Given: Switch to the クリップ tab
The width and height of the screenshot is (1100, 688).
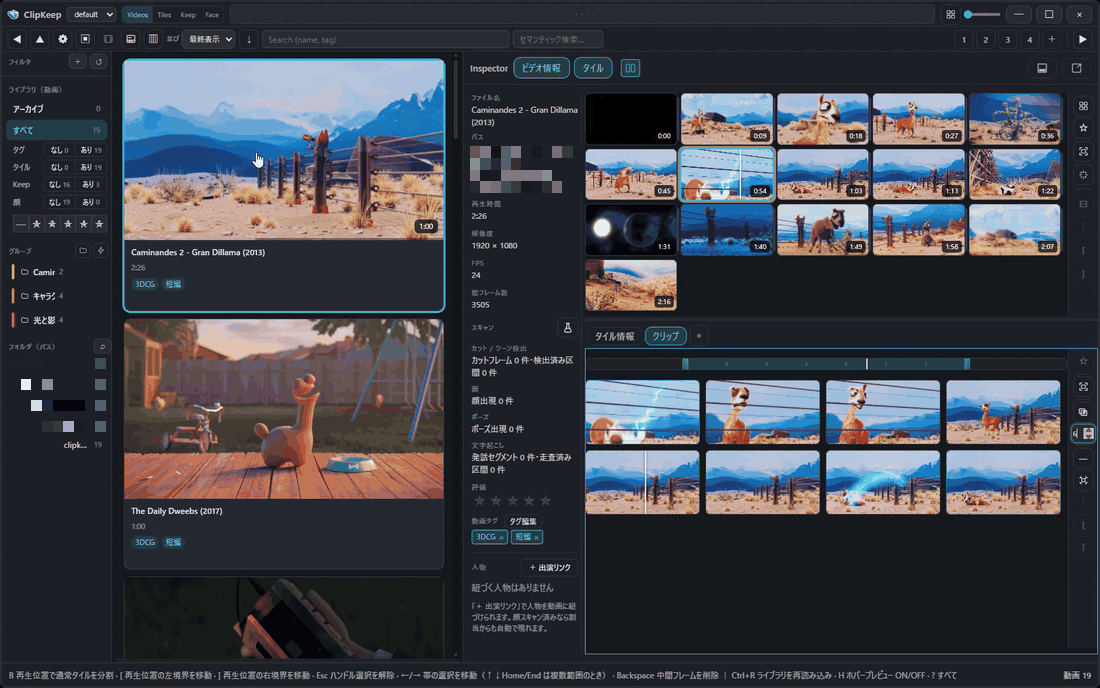Looking at the screenshot, I should (x=665, y=336).
